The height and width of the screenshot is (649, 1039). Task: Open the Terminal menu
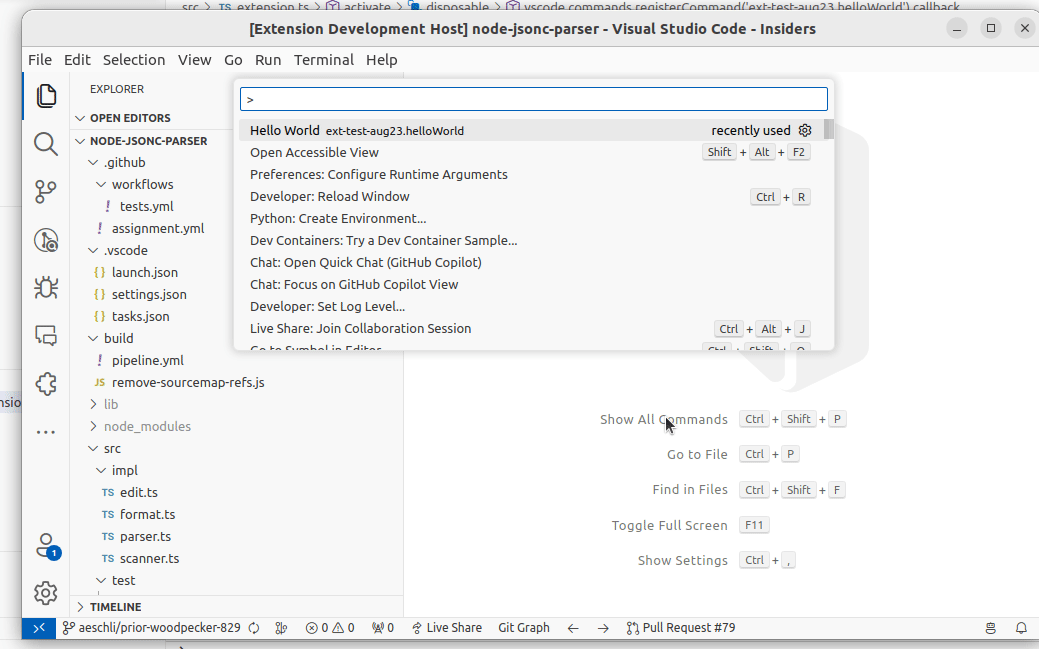(323, 60)
